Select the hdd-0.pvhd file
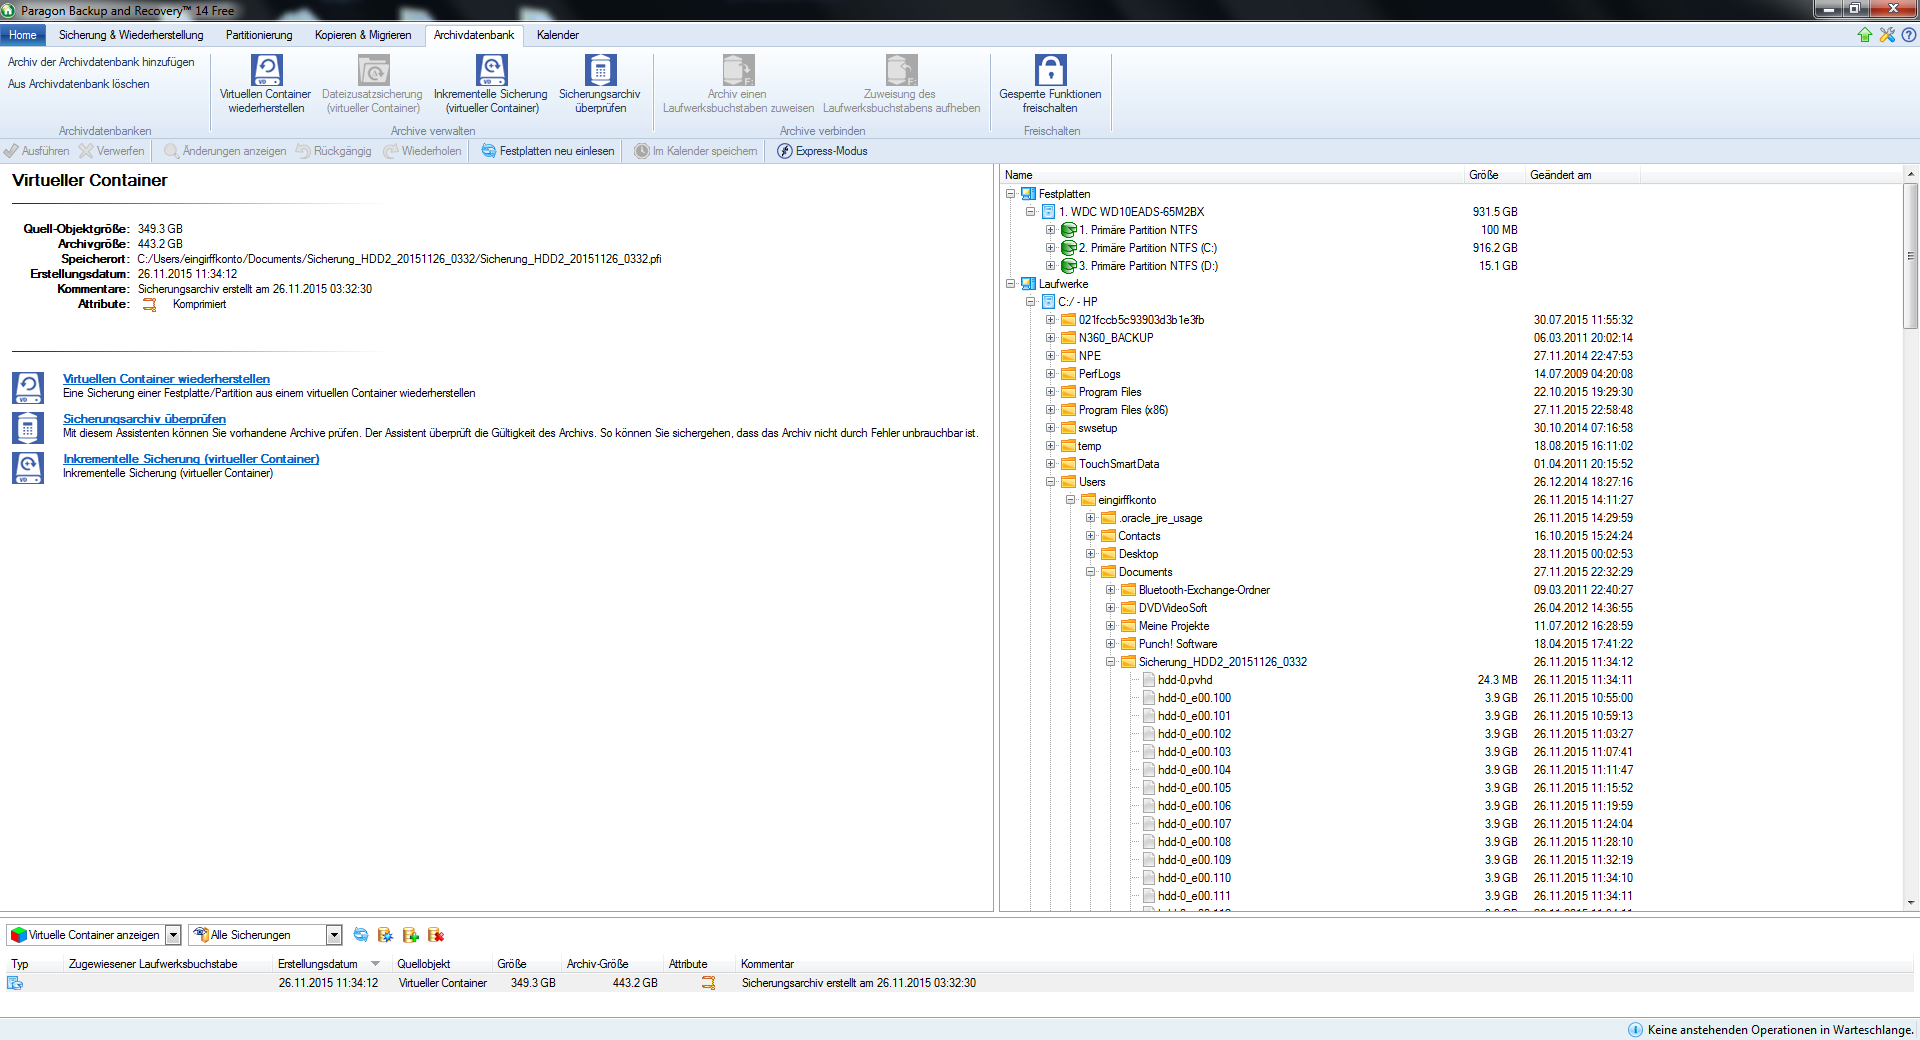The image size is (1920, 1040). click(1185, 680)
